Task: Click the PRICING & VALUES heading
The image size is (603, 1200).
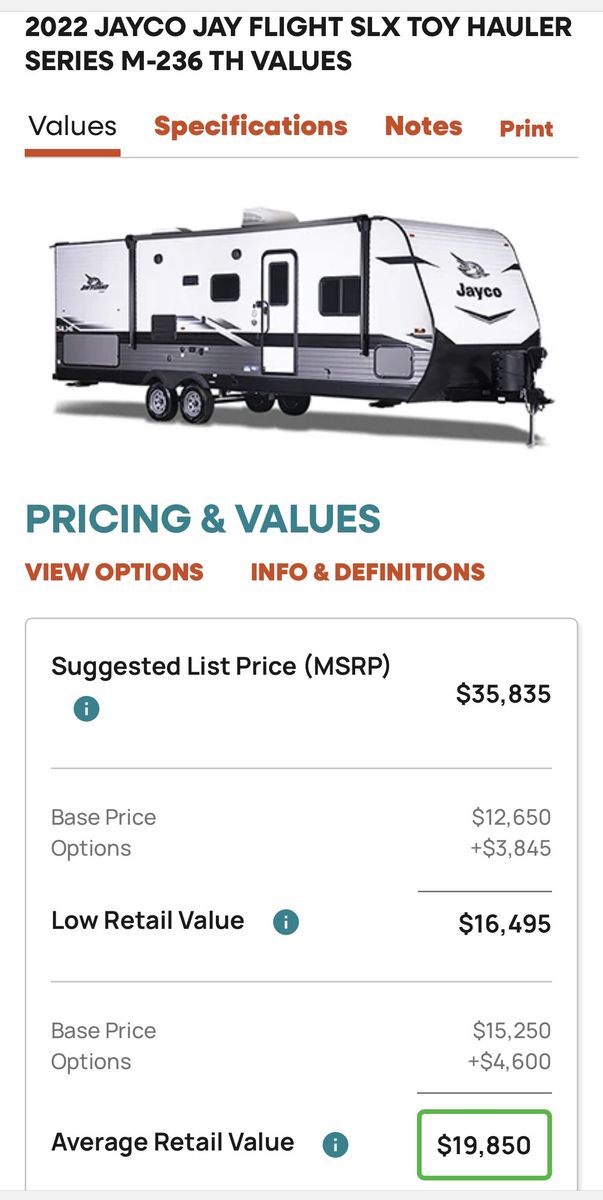Action: coord(203,519)
